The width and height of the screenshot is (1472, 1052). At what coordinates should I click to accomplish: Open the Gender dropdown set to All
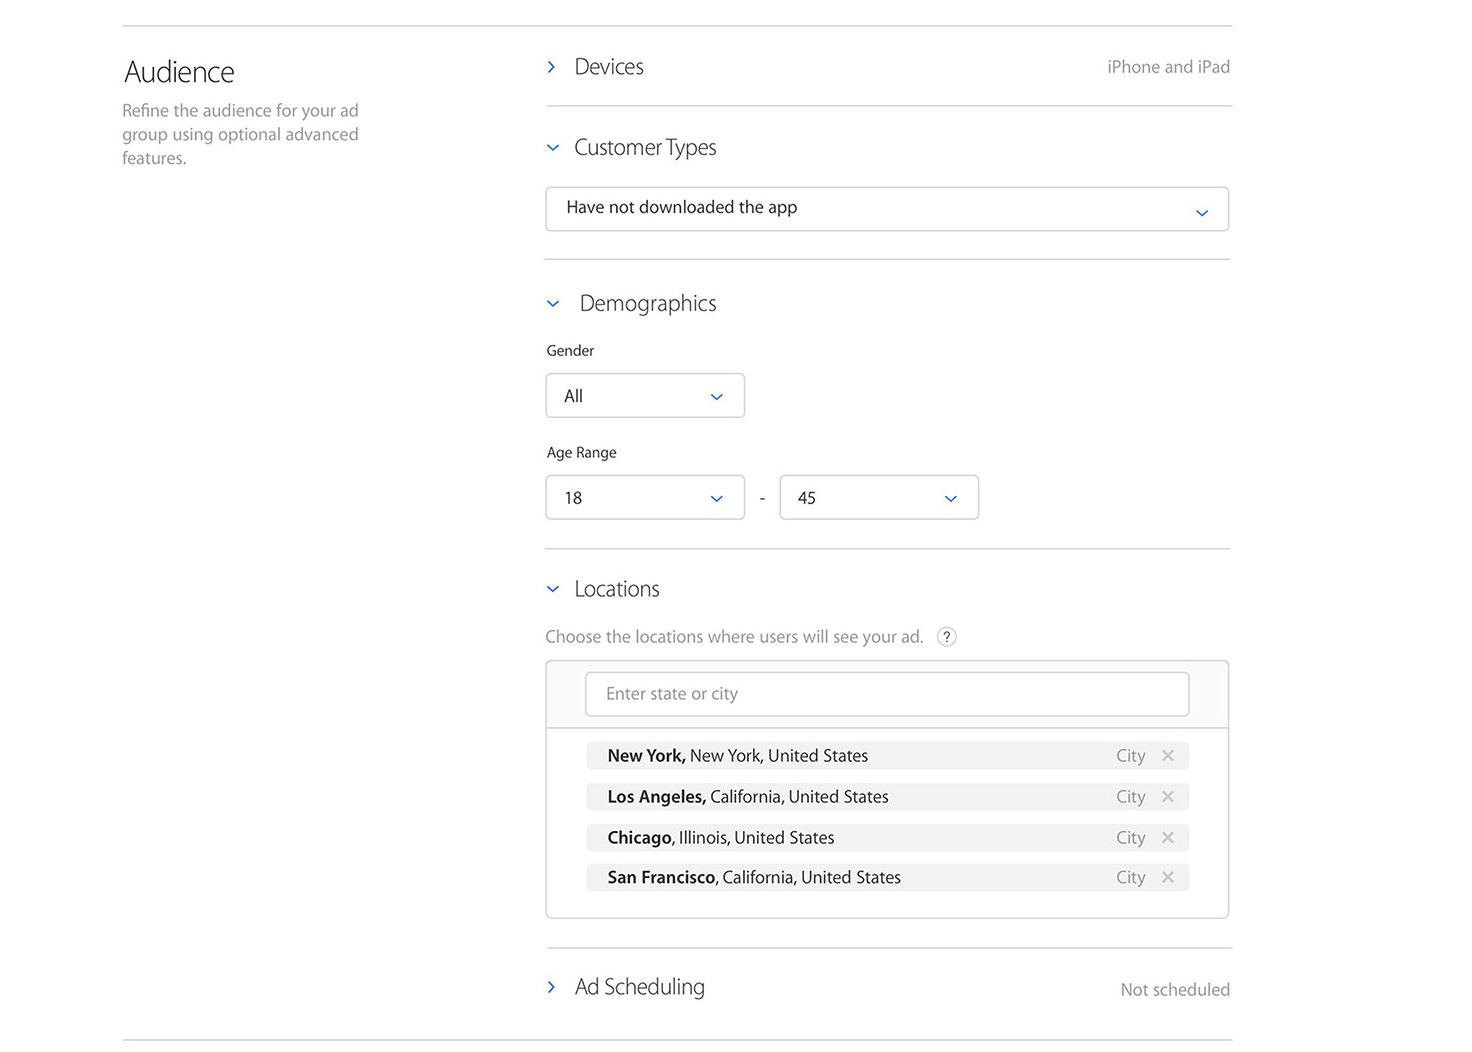point(645,396)
